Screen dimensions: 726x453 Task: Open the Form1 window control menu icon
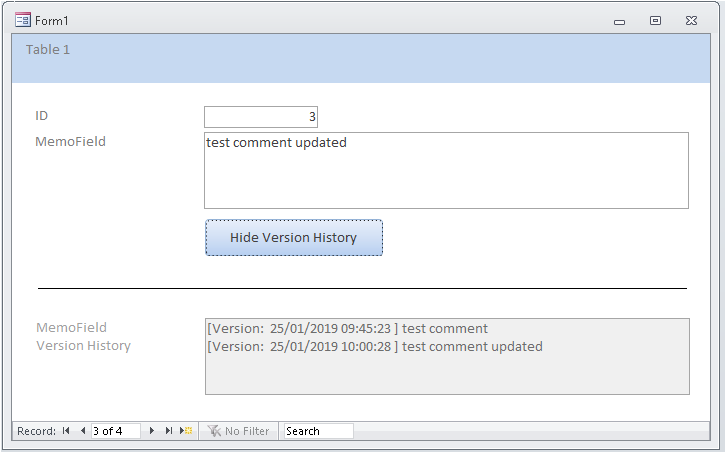[22, 20]
